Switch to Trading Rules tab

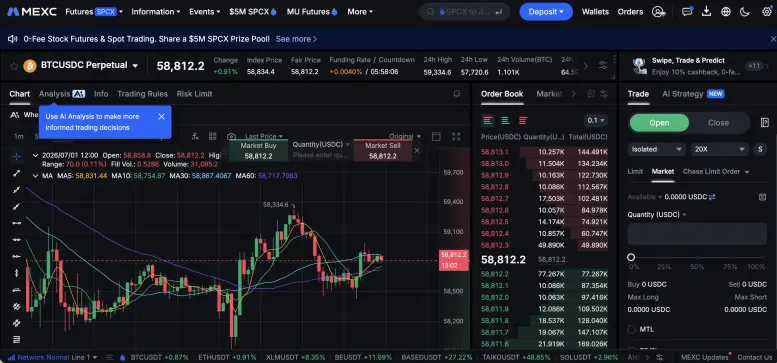point(142,94)
